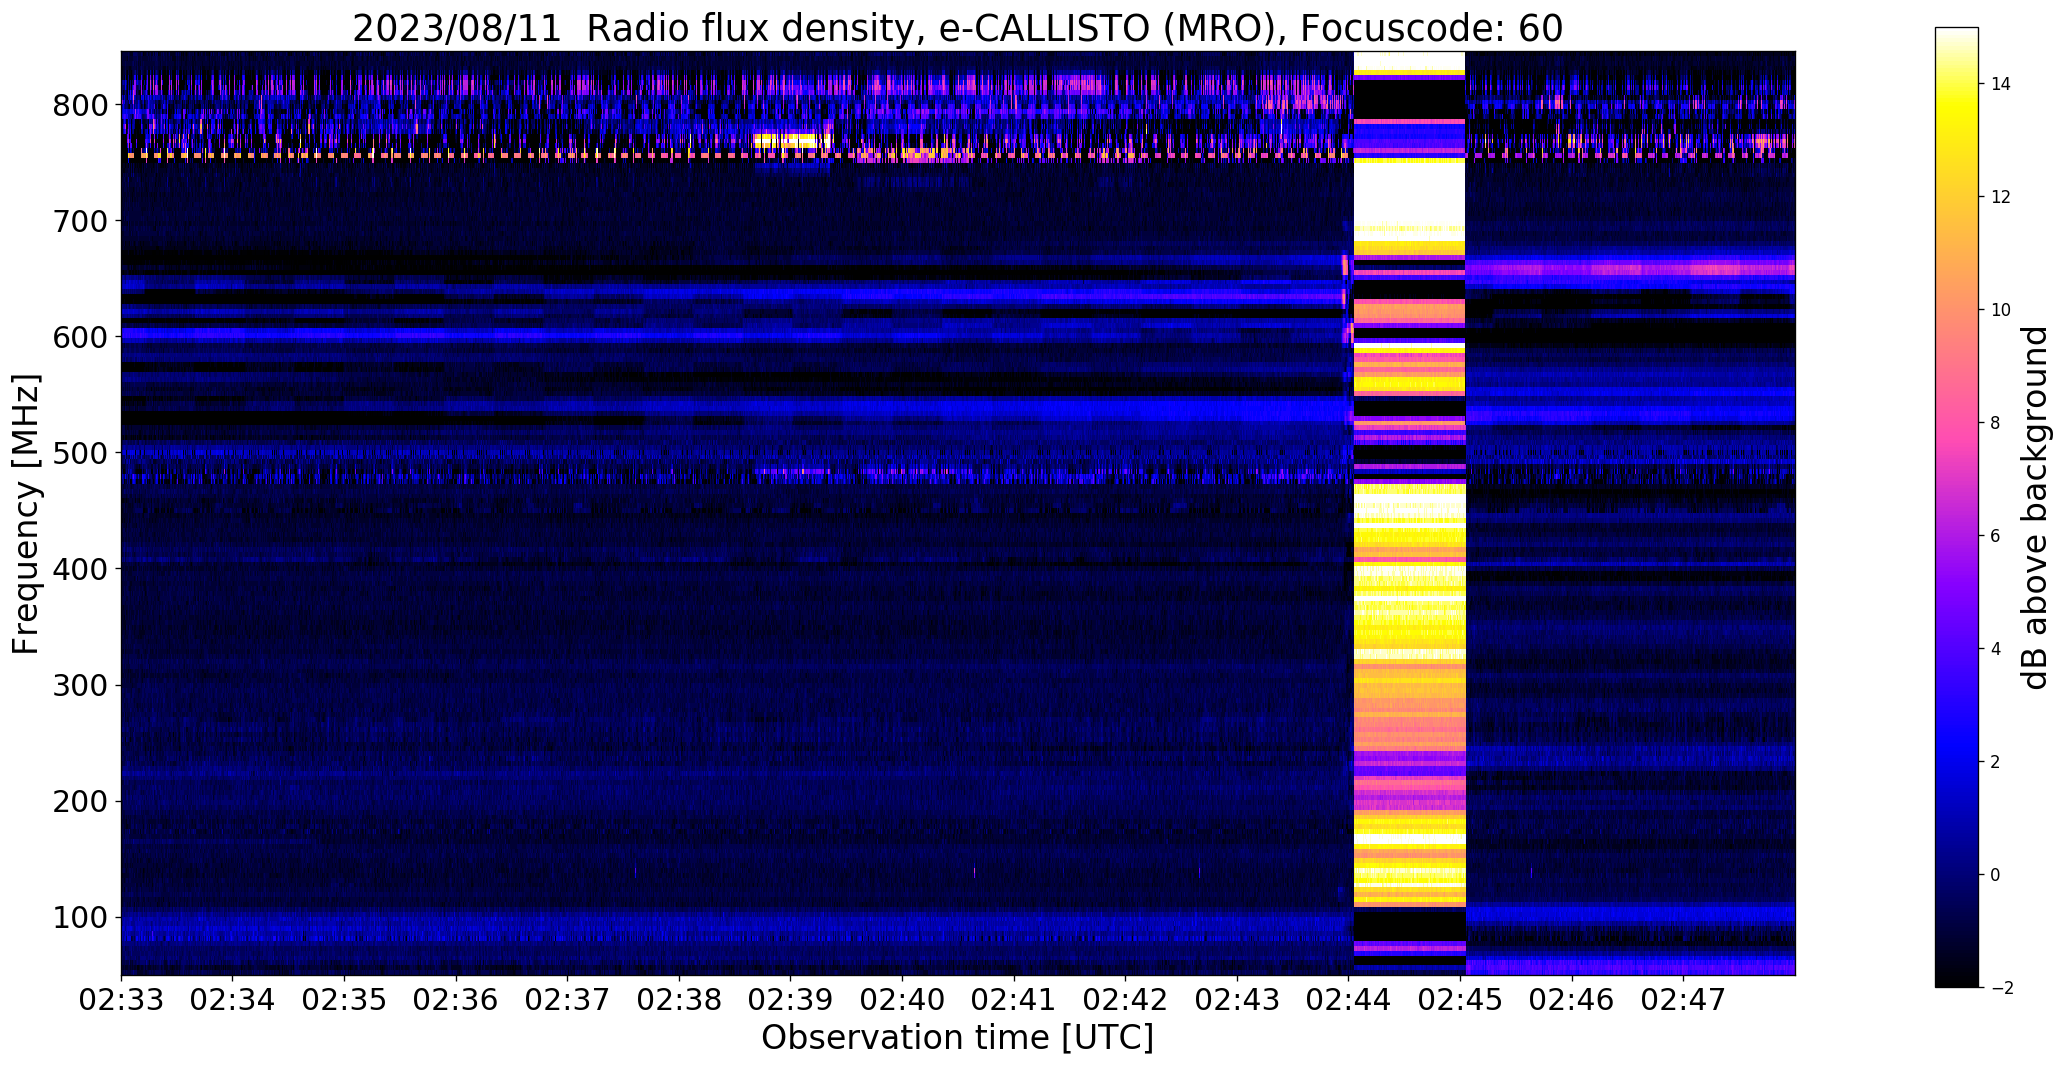
Task: Click the 02:35 time tick label
Action: (x=345, y=1000)
